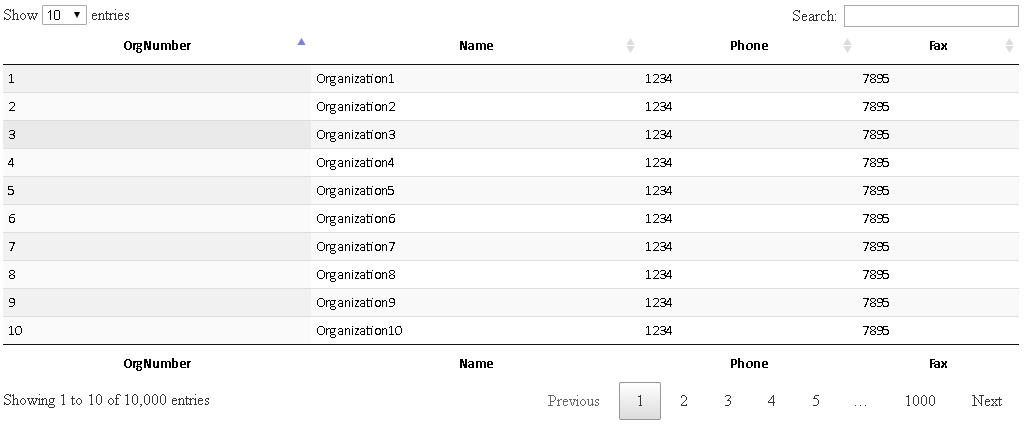Click the Previous pagination link

point(574,401)
